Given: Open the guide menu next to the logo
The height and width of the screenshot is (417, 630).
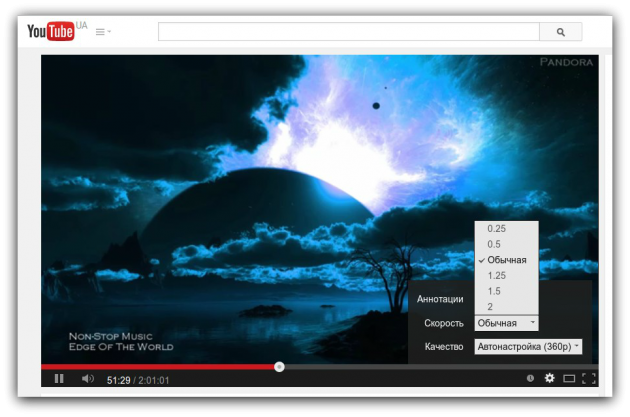Looking at the screenshot, I should [103, 32].
